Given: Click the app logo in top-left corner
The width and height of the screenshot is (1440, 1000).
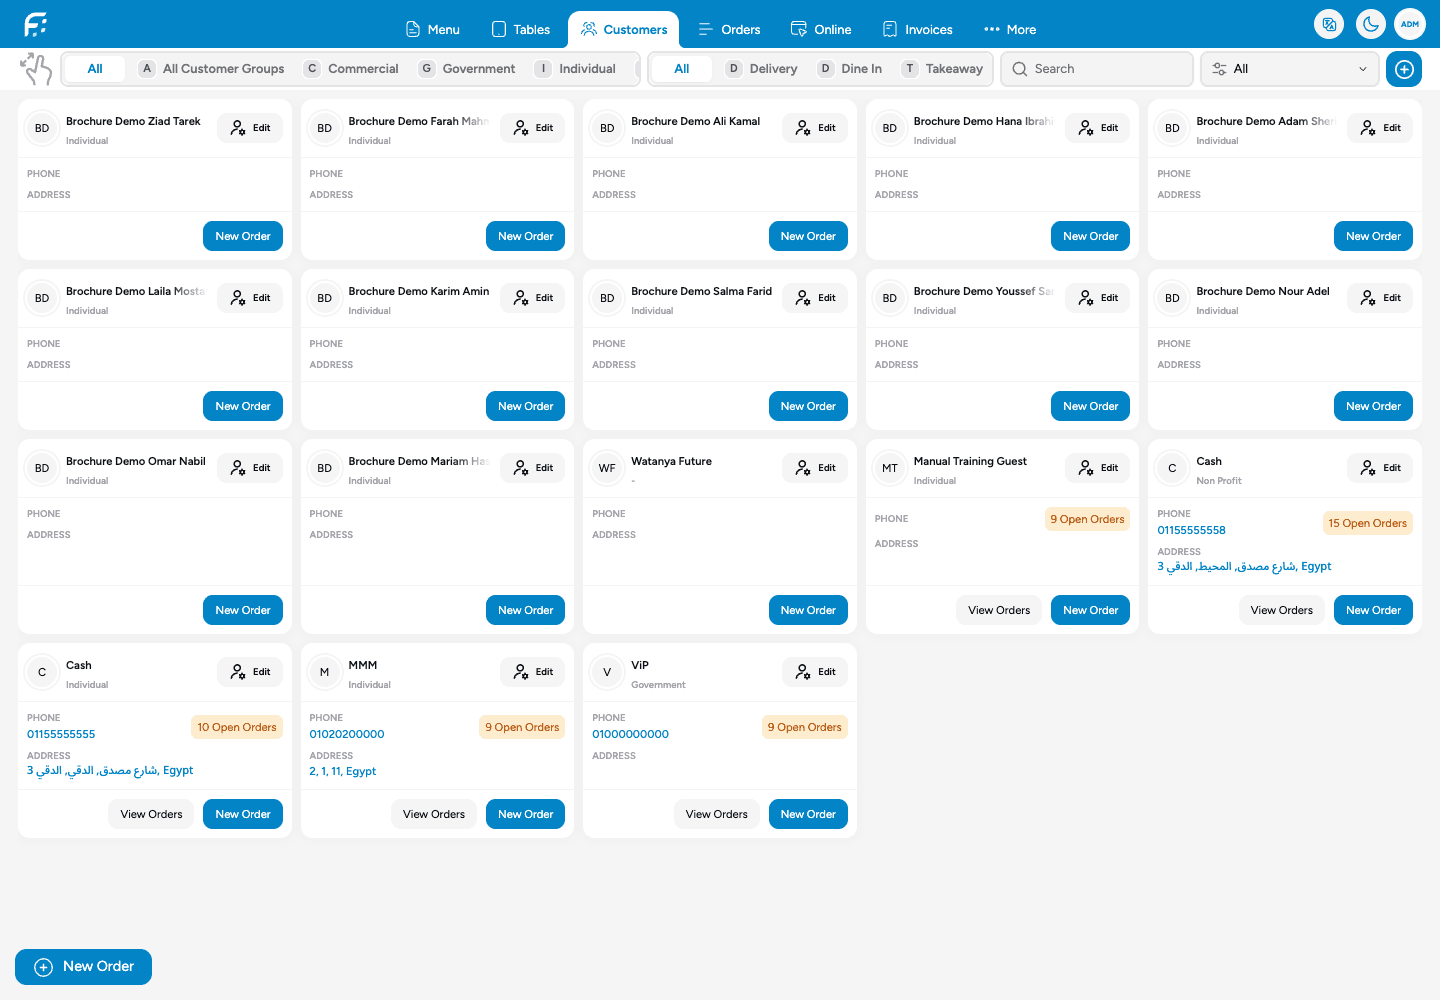Looking at the screenshot, I should click(36, 24).
